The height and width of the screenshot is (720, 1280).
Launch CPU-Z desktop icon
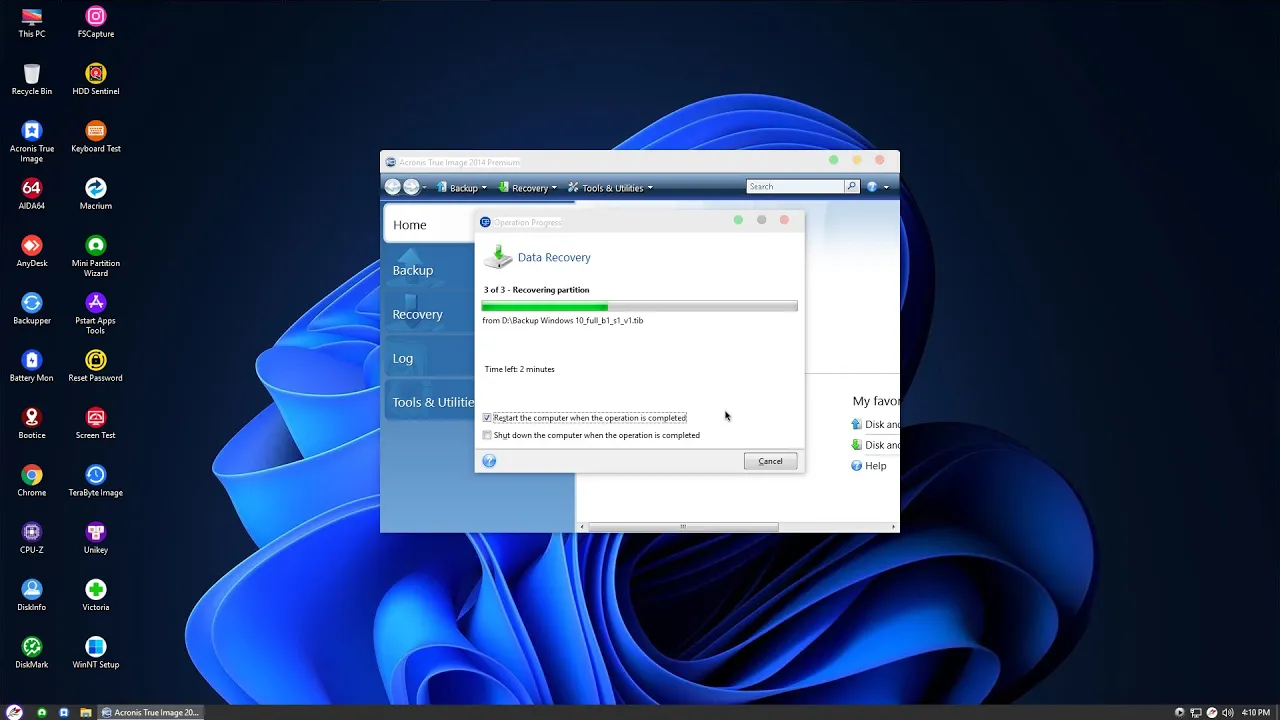[32, 538]
